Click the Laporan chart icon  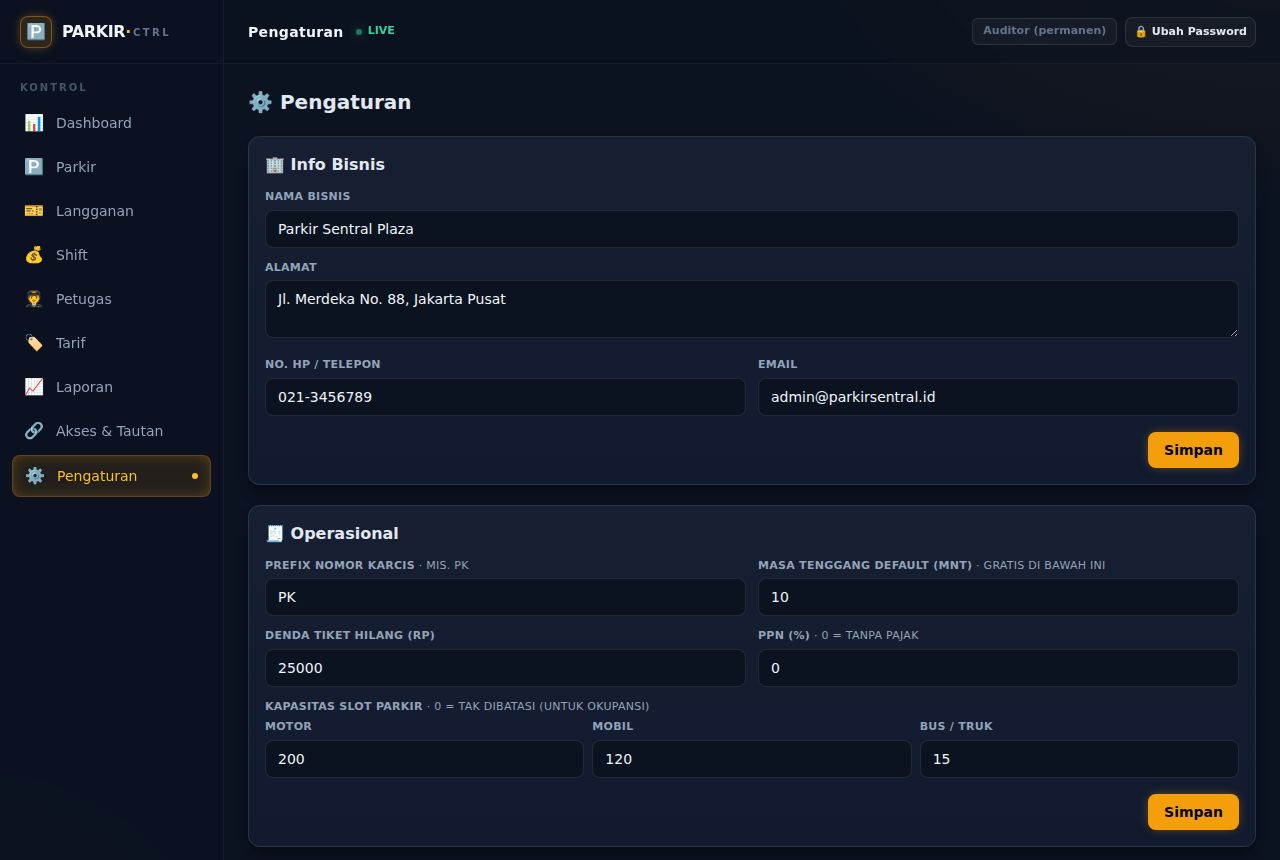point(34,387)
